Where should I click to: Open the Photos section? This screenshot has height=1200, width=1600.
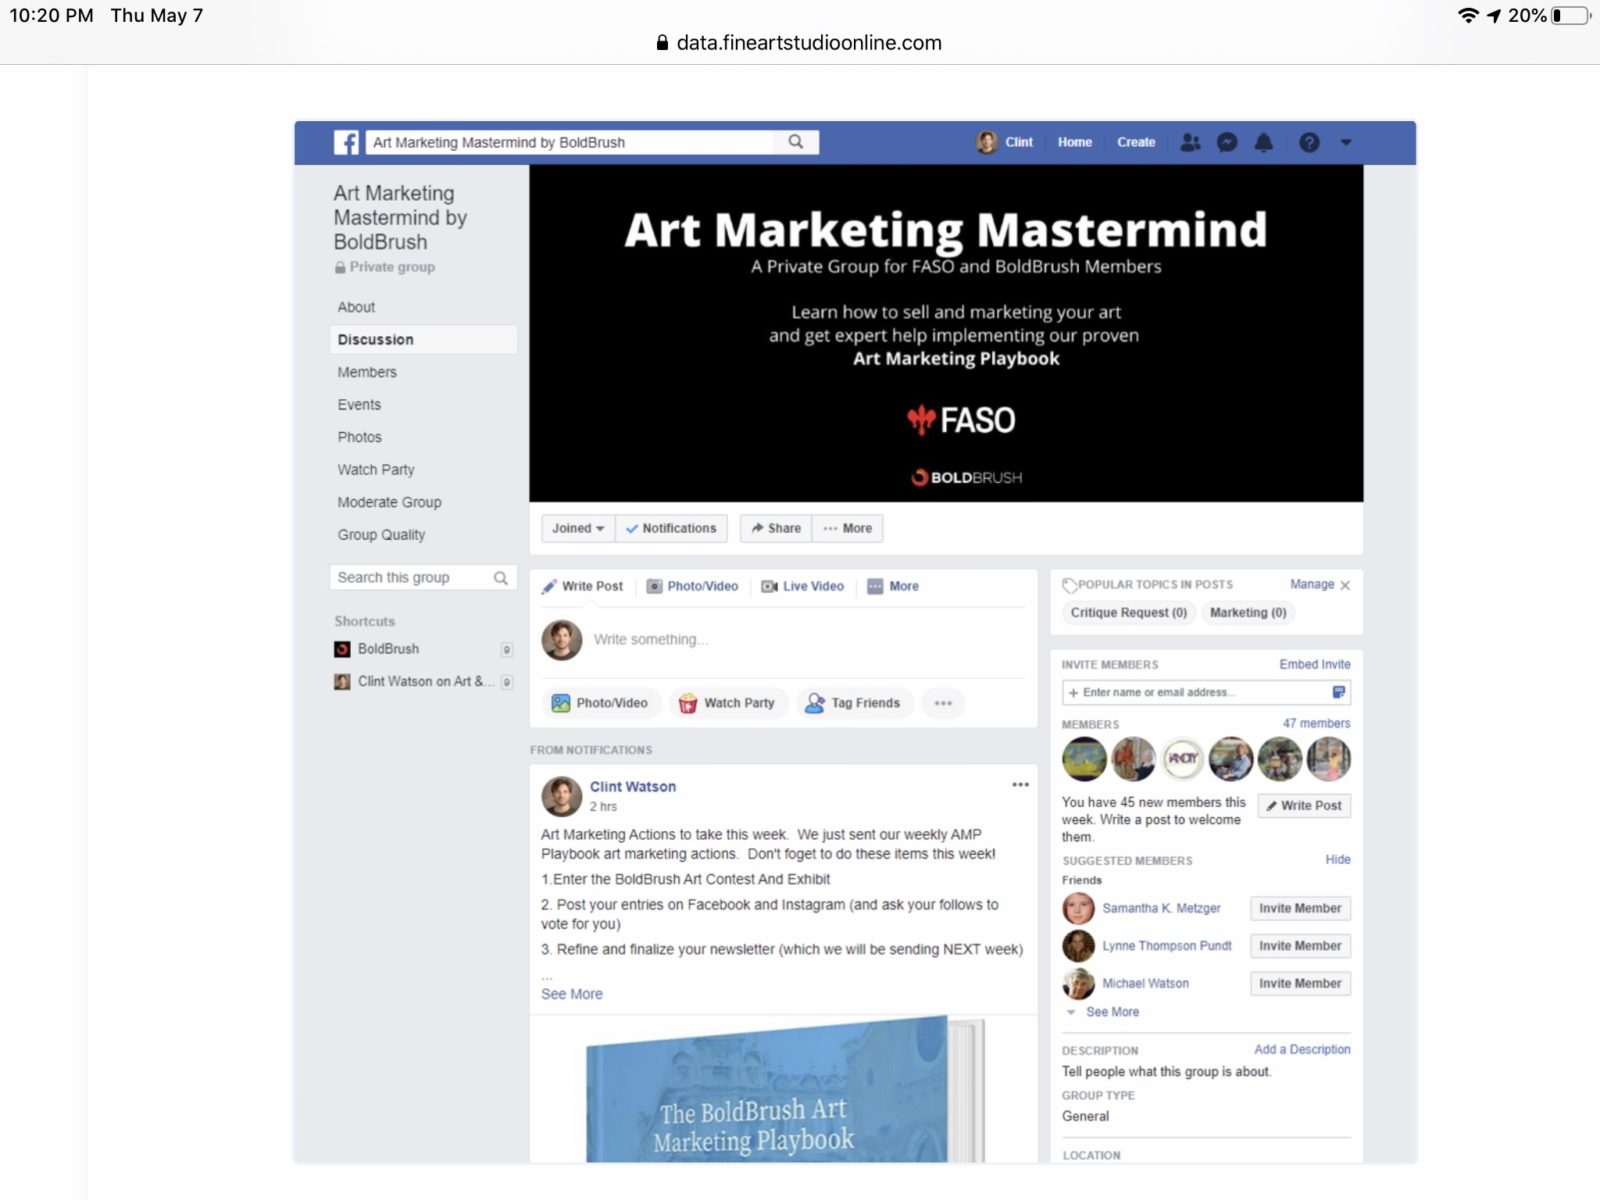tap(359, 437)
